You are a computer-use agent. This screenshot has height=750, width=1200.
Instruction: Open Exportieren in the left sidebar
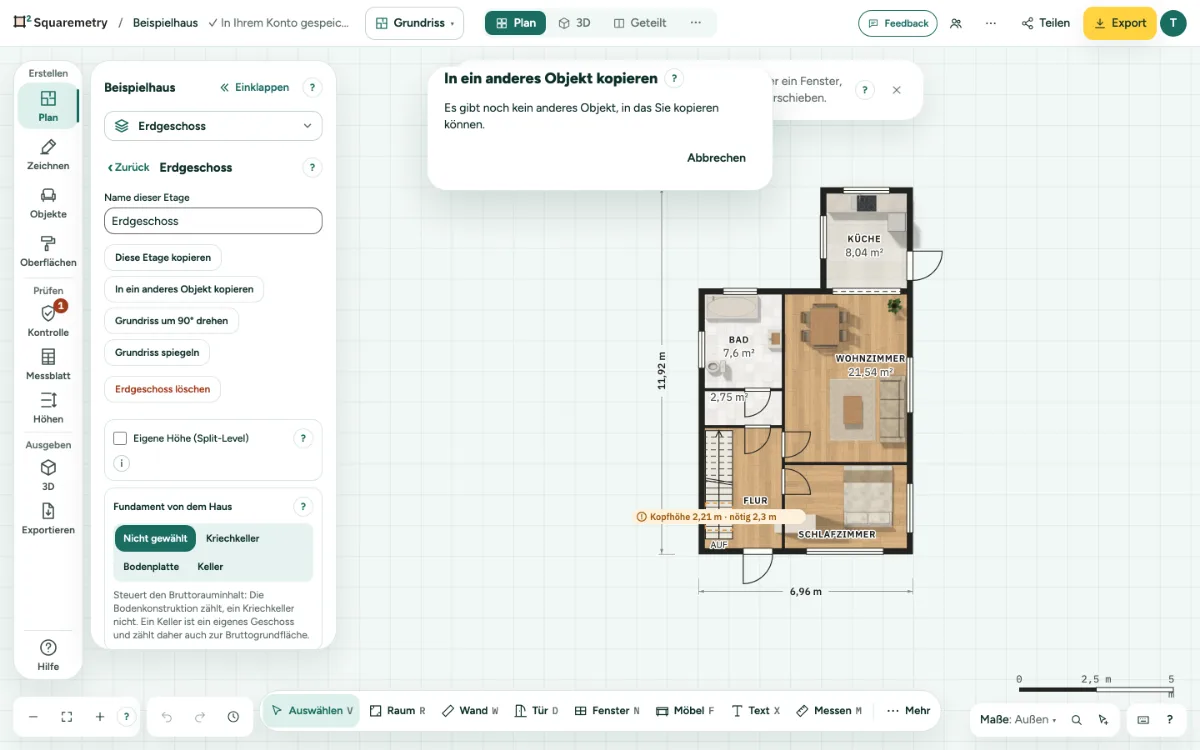48,518
